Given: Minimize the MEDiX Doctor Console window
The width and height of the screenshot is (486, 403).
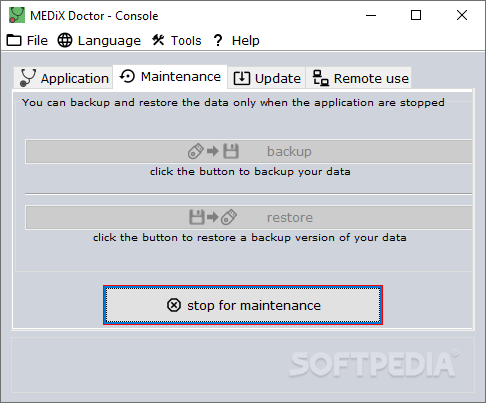Looking at the screenshot, I should (371, 15).
